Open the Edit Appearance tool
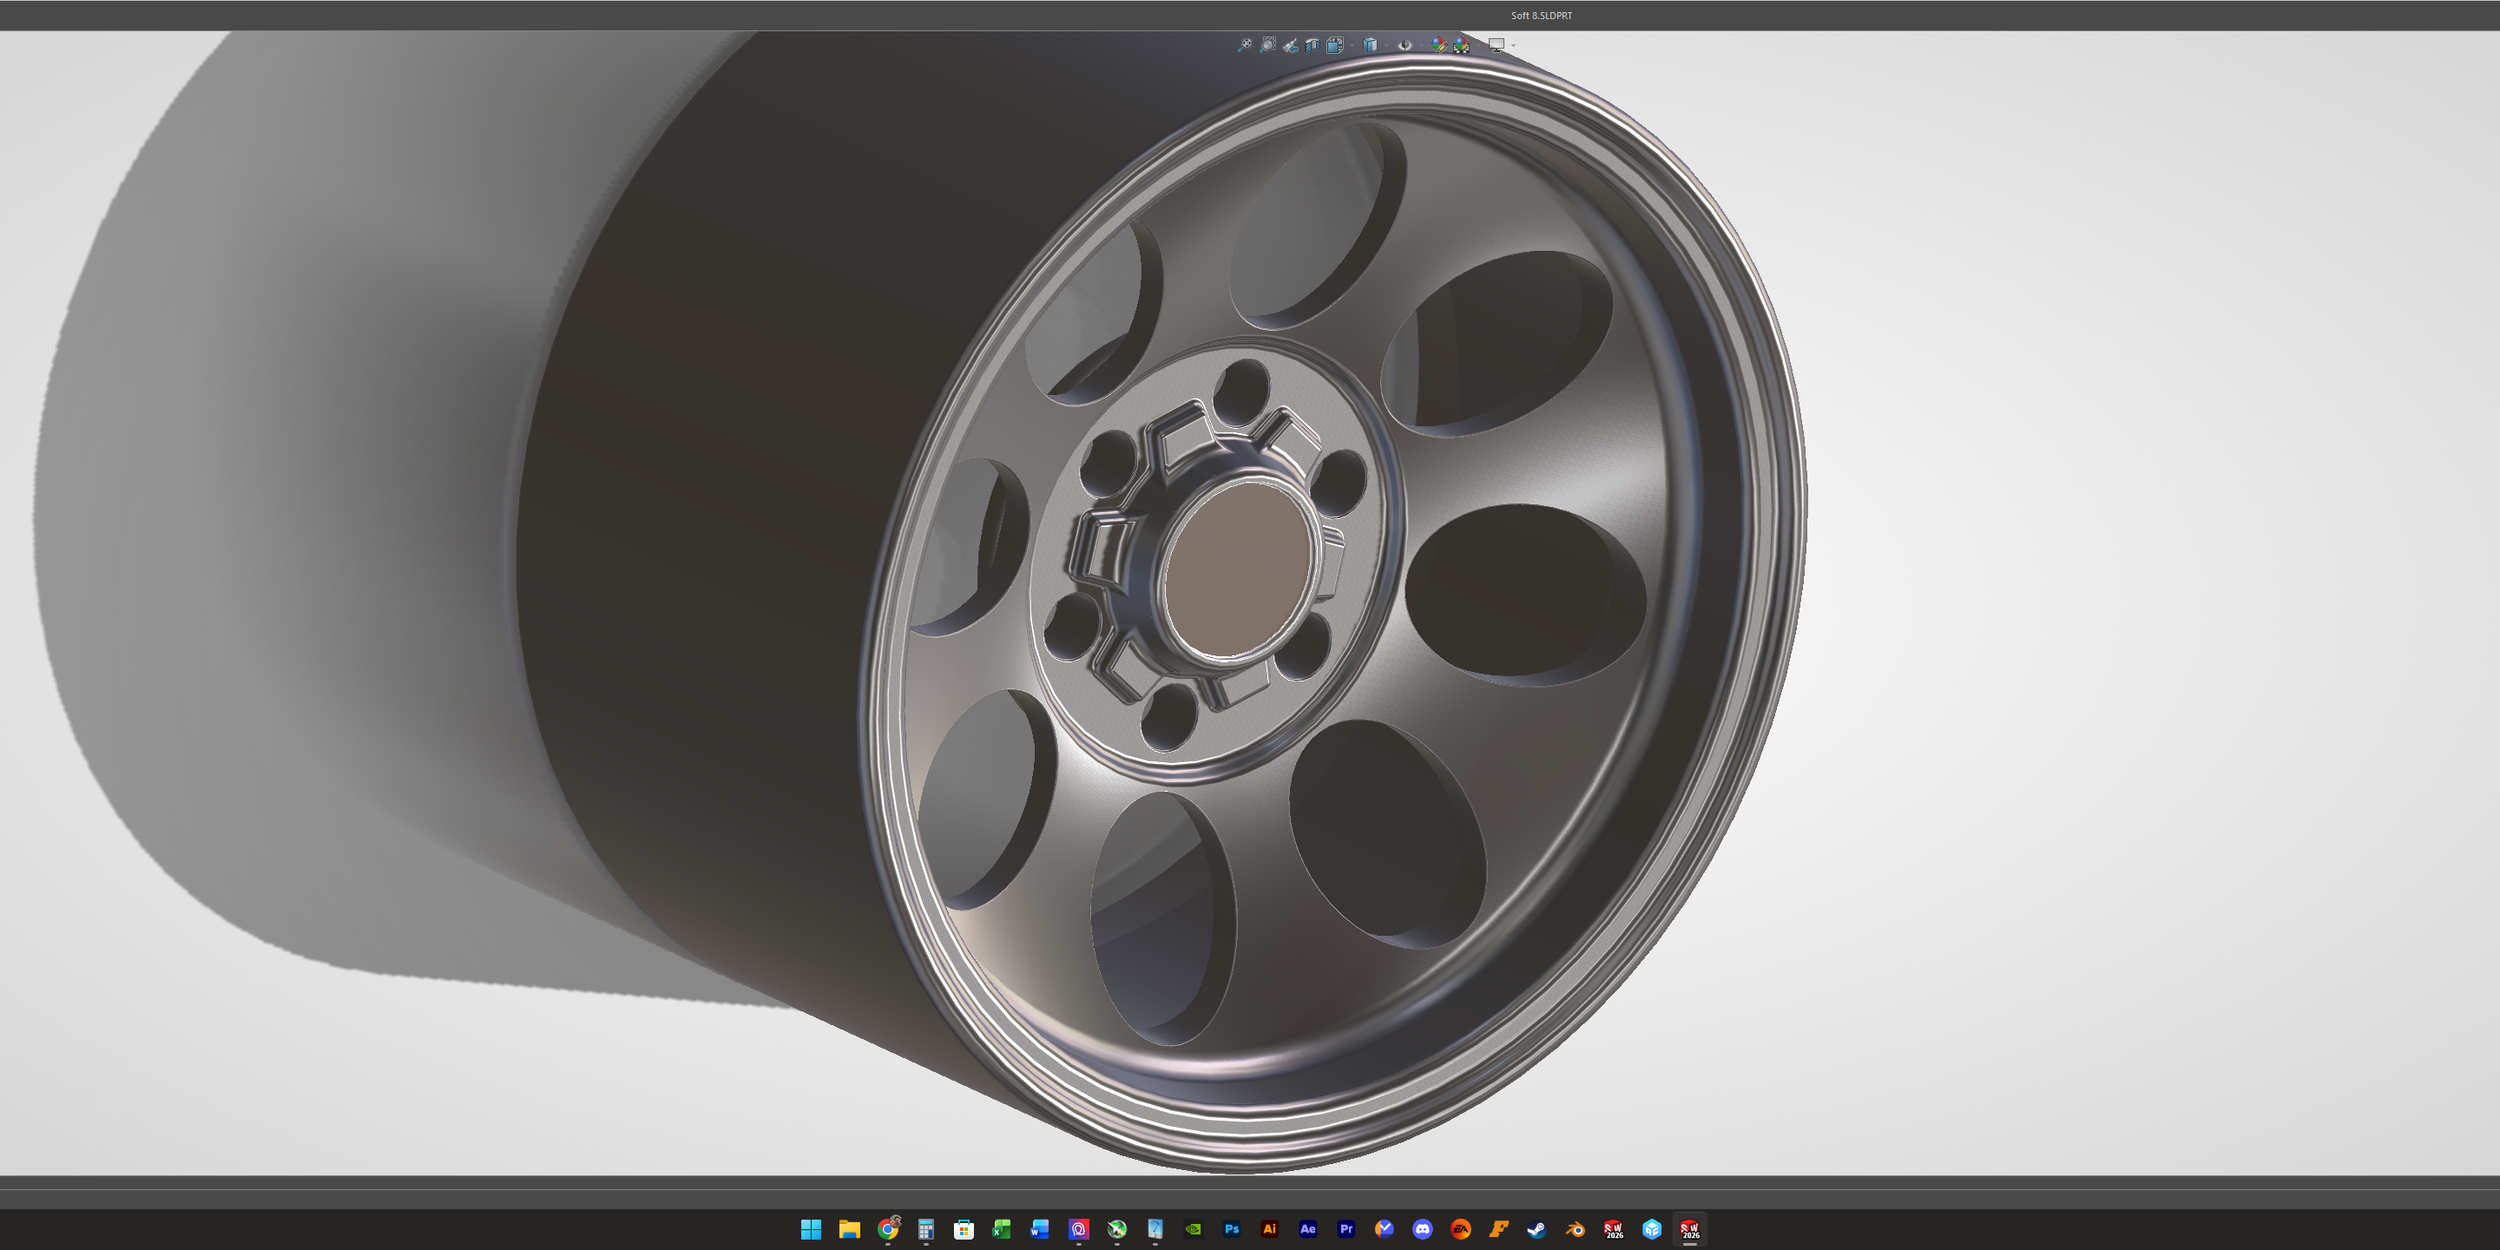The width and height of the screenshot is (2500, 1250). [1439, 45]
